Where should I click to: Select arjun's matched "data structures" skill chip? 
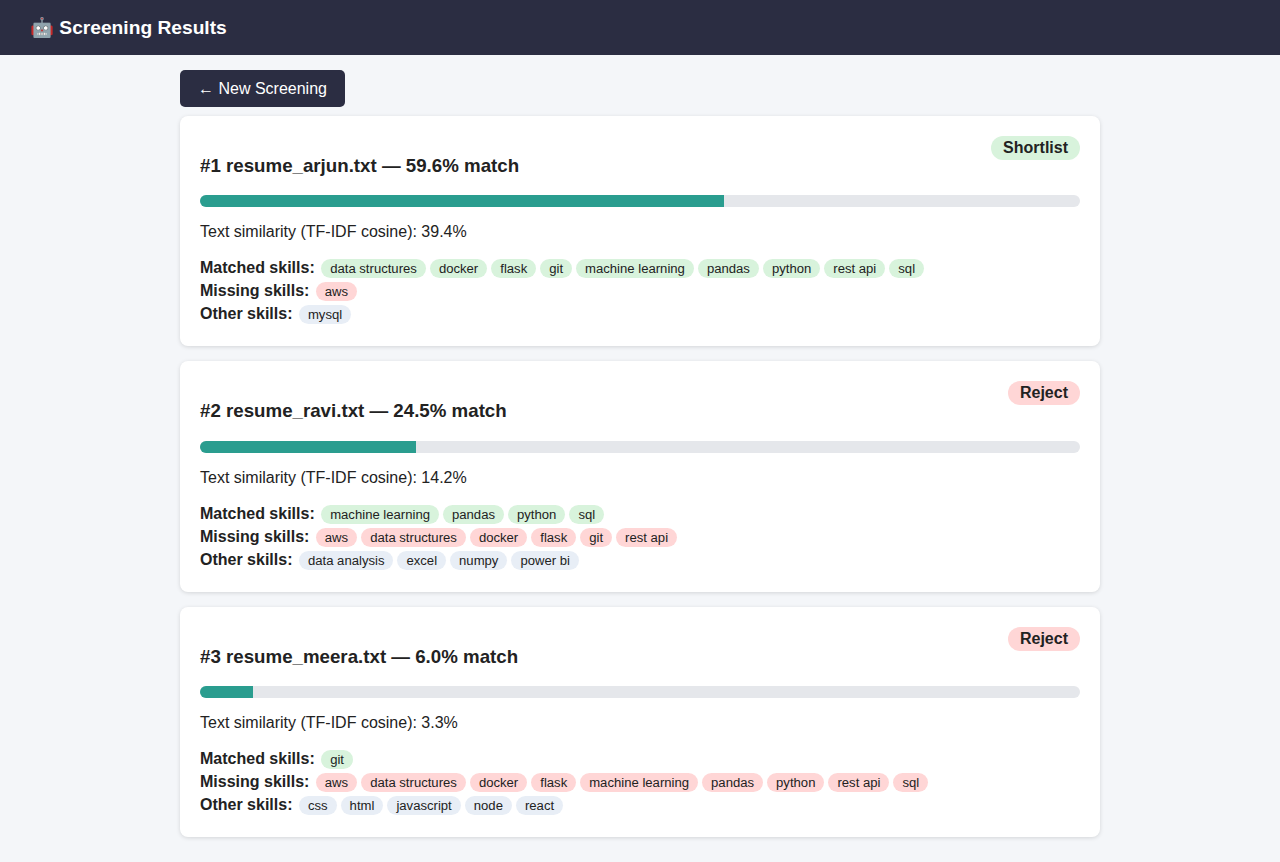coord(373,269)
